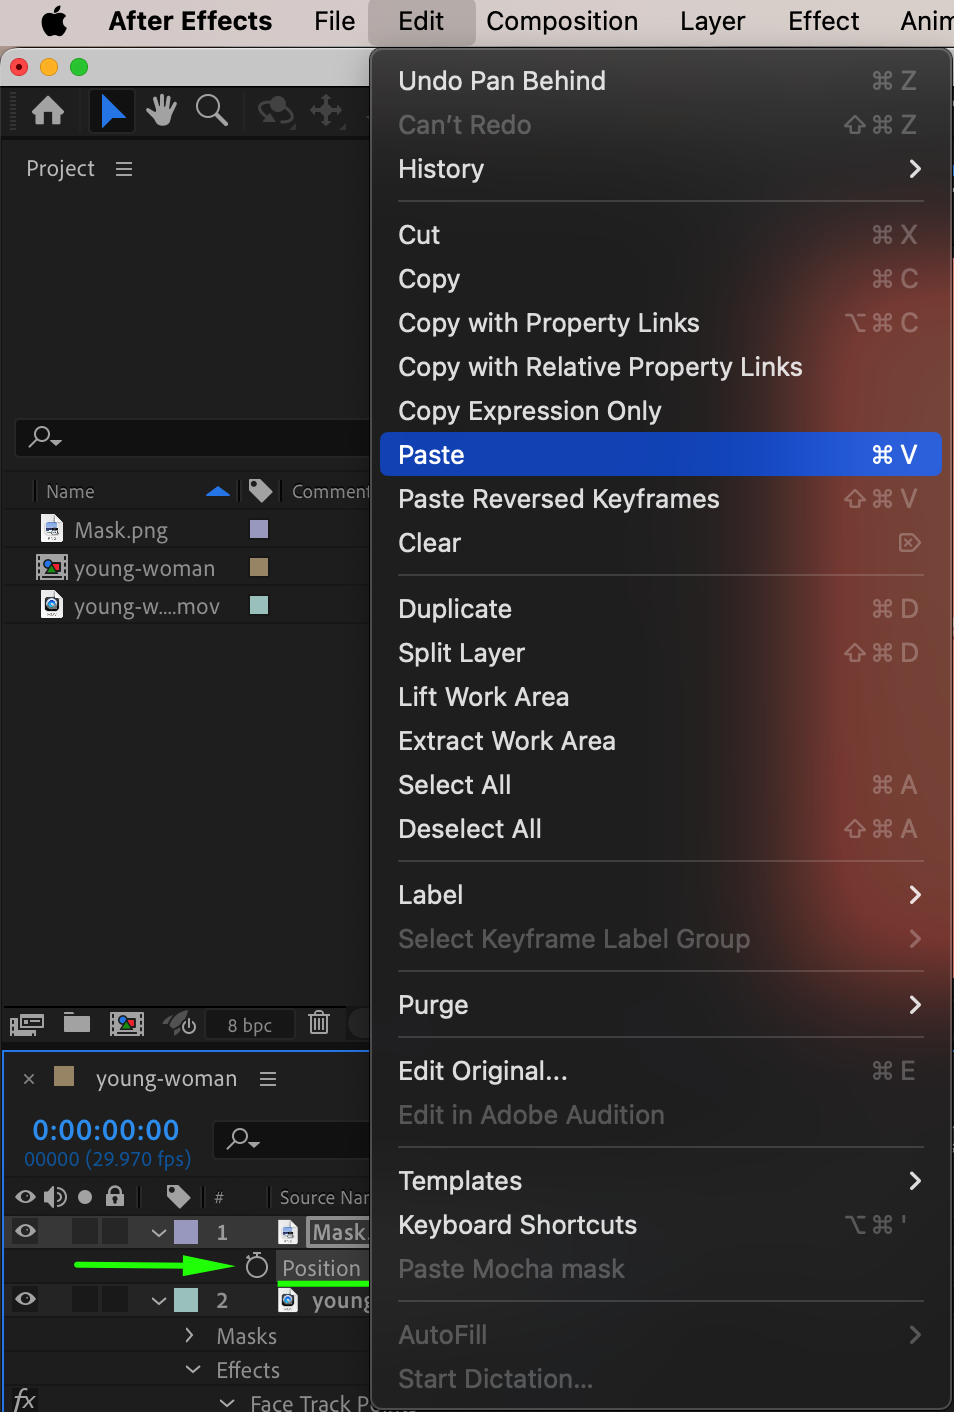954x1412 pixels.
Task: Select the Zoom magnifier tool
Action: [211, 110]
